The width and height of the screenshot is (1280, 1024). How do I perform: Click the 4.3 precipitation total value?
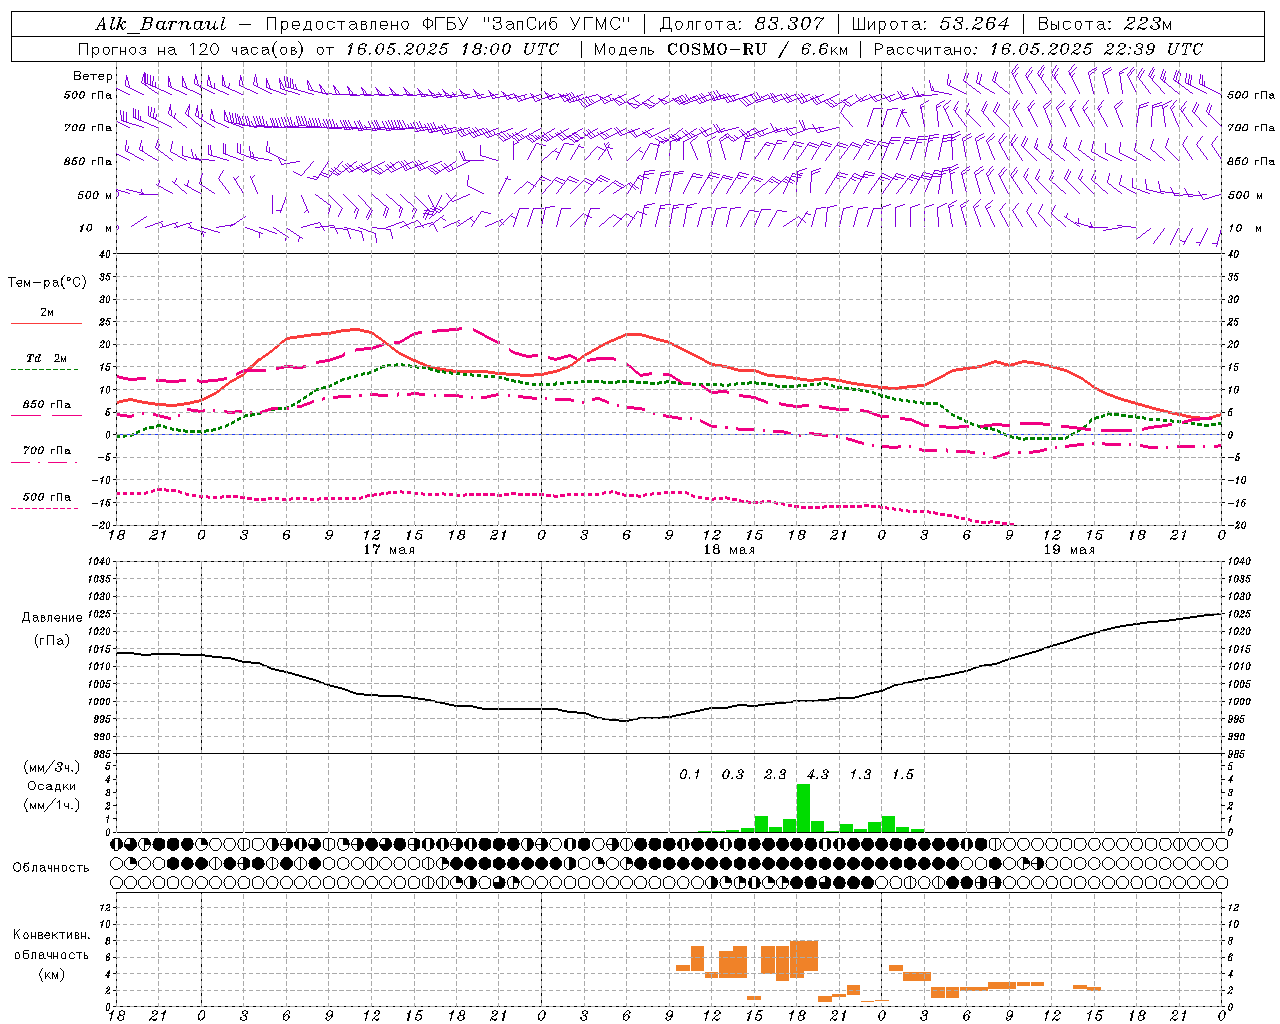818,774
